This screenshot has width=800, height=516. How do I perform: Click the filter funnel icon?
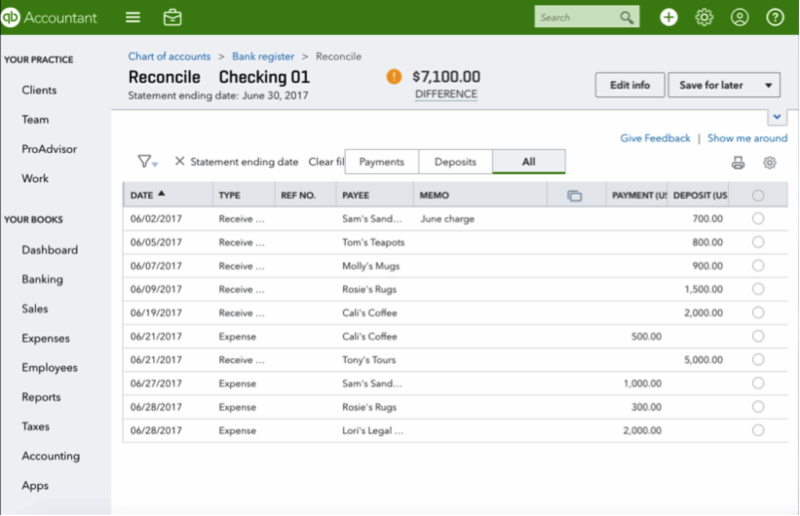pos(146,161)
